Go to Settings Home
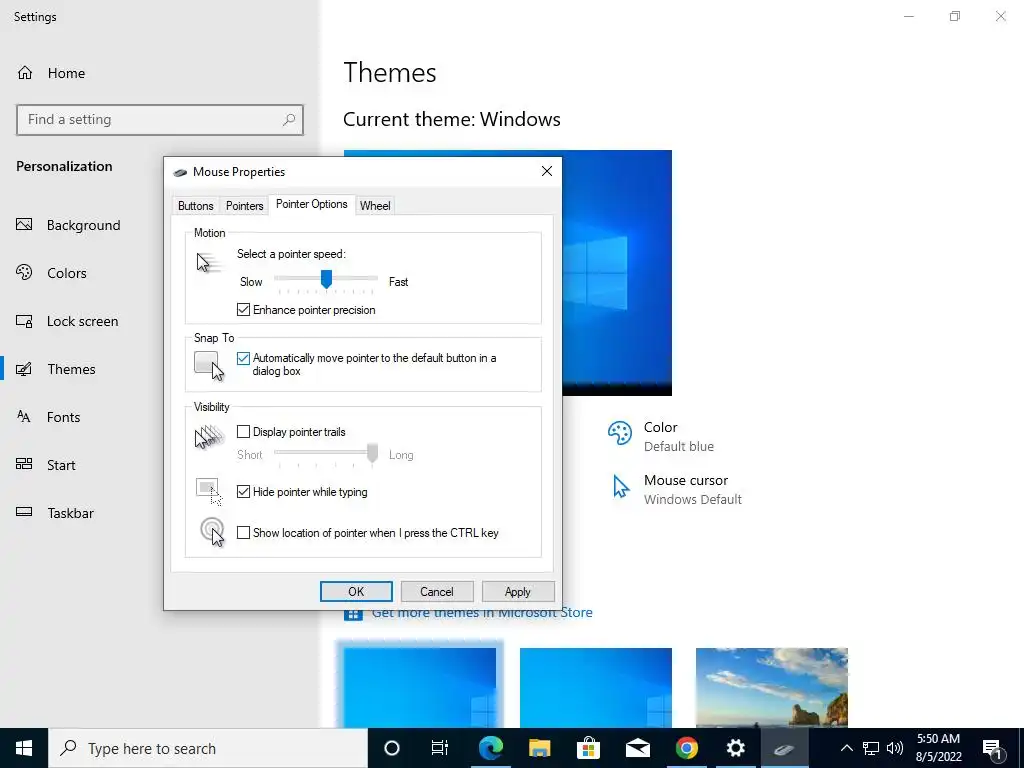Viewport: 1024px width, 768px height. pyautogui.click(x=51, y=73)
